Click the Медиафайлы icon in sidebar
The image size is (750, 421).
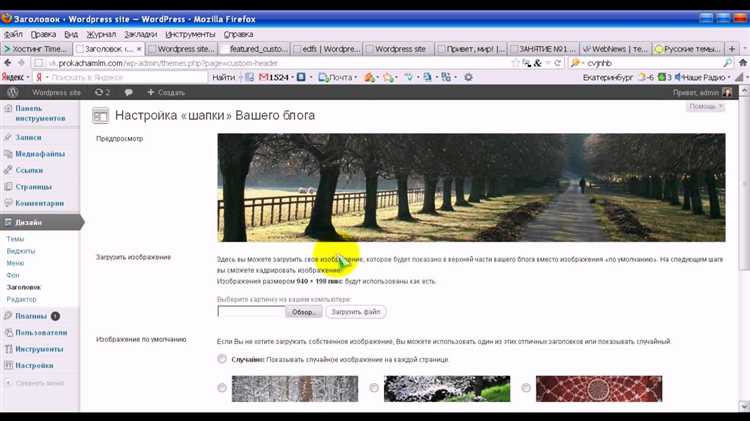8,154
